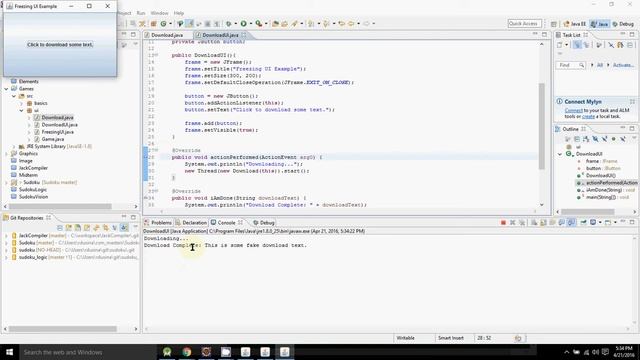Expand JackCompiler repository in Git Repositories
The width and height of the screenshot is (640, 360).
tap(6, 236)
